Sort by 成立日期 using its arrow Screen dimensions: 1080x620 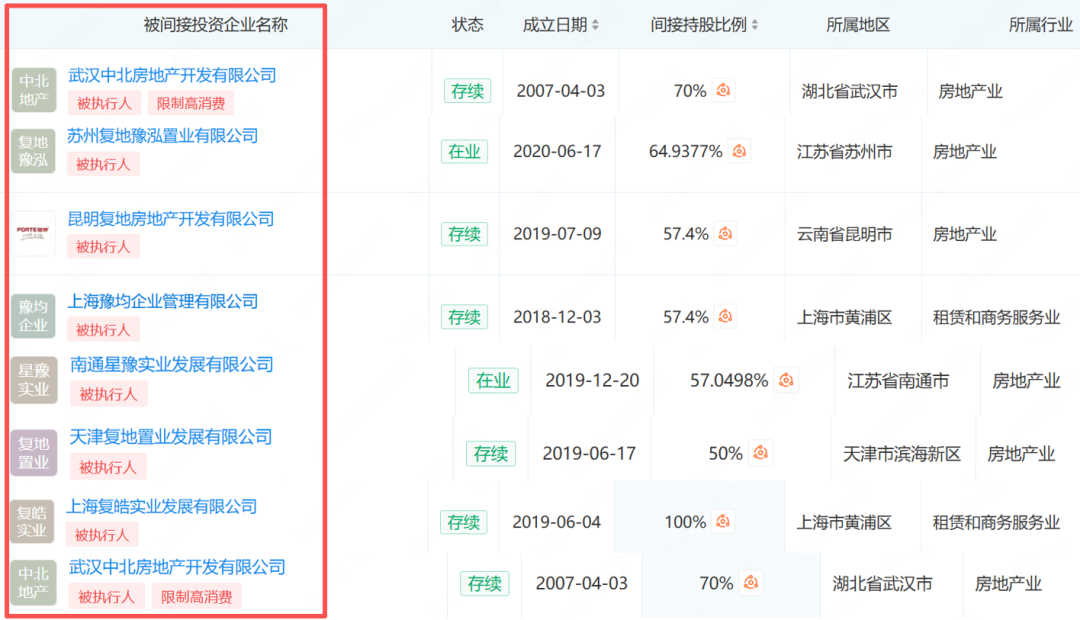point(596,25)
